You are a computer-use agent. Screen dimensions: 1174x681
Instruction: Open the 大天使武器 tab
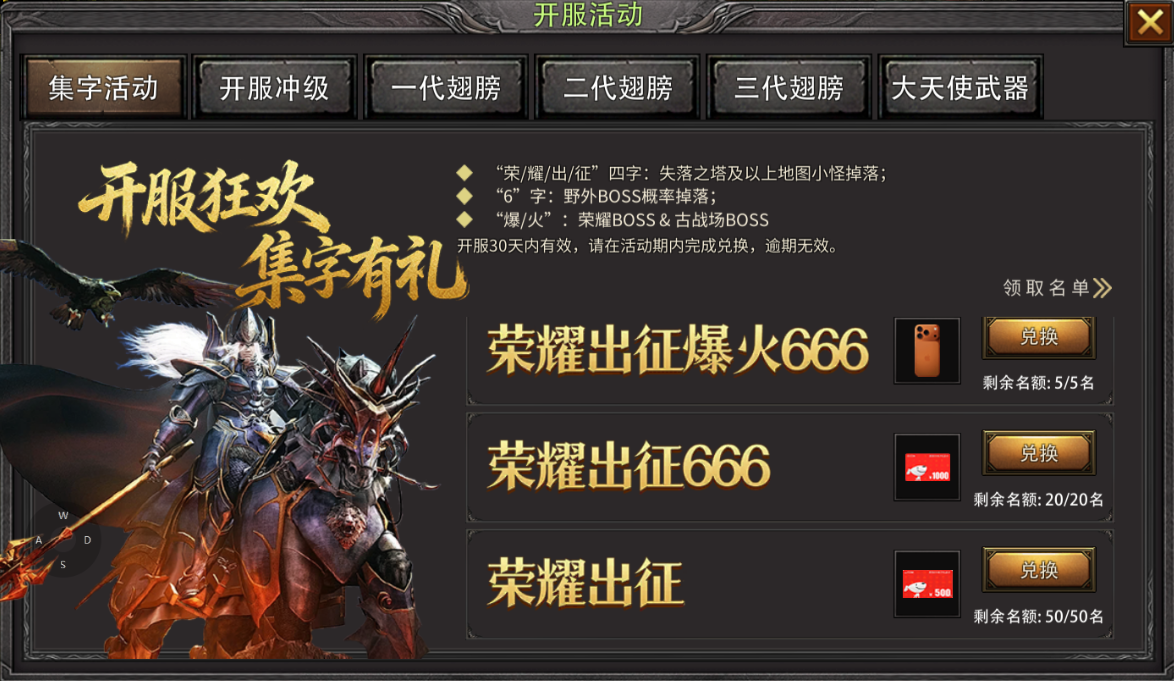pos(960,88)
